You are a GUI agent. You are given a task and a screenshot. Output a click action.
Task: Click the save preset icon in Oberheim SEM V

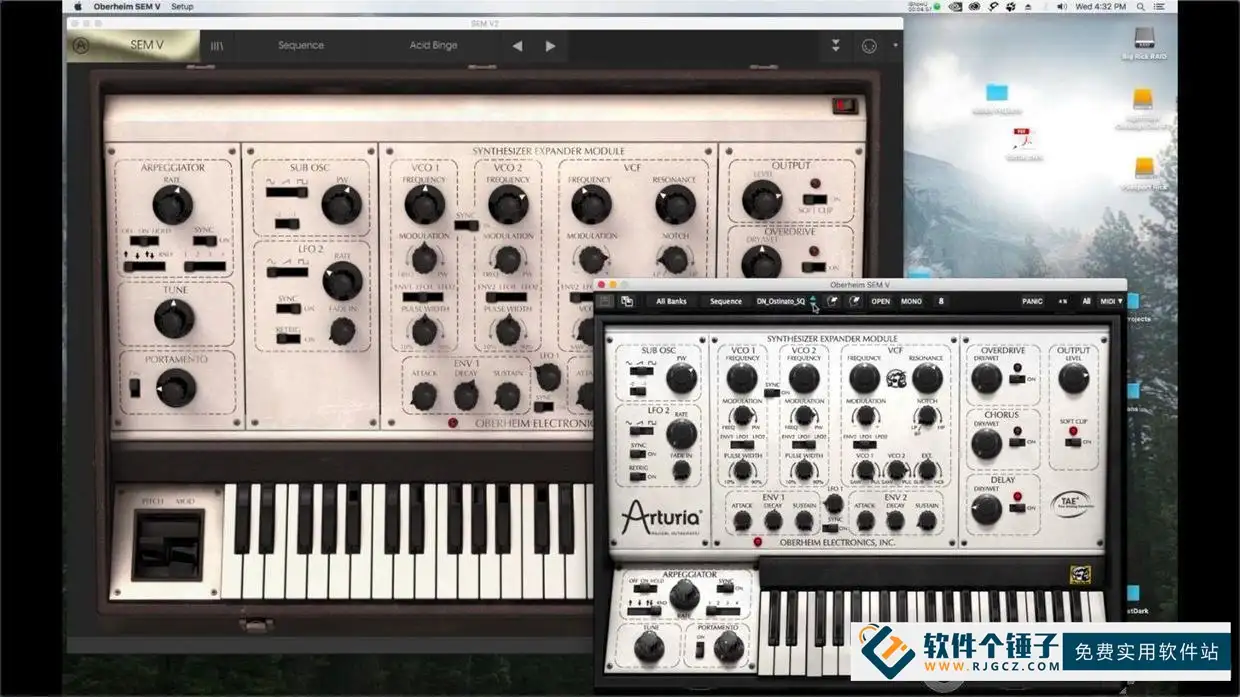click(x=604, y=301)
